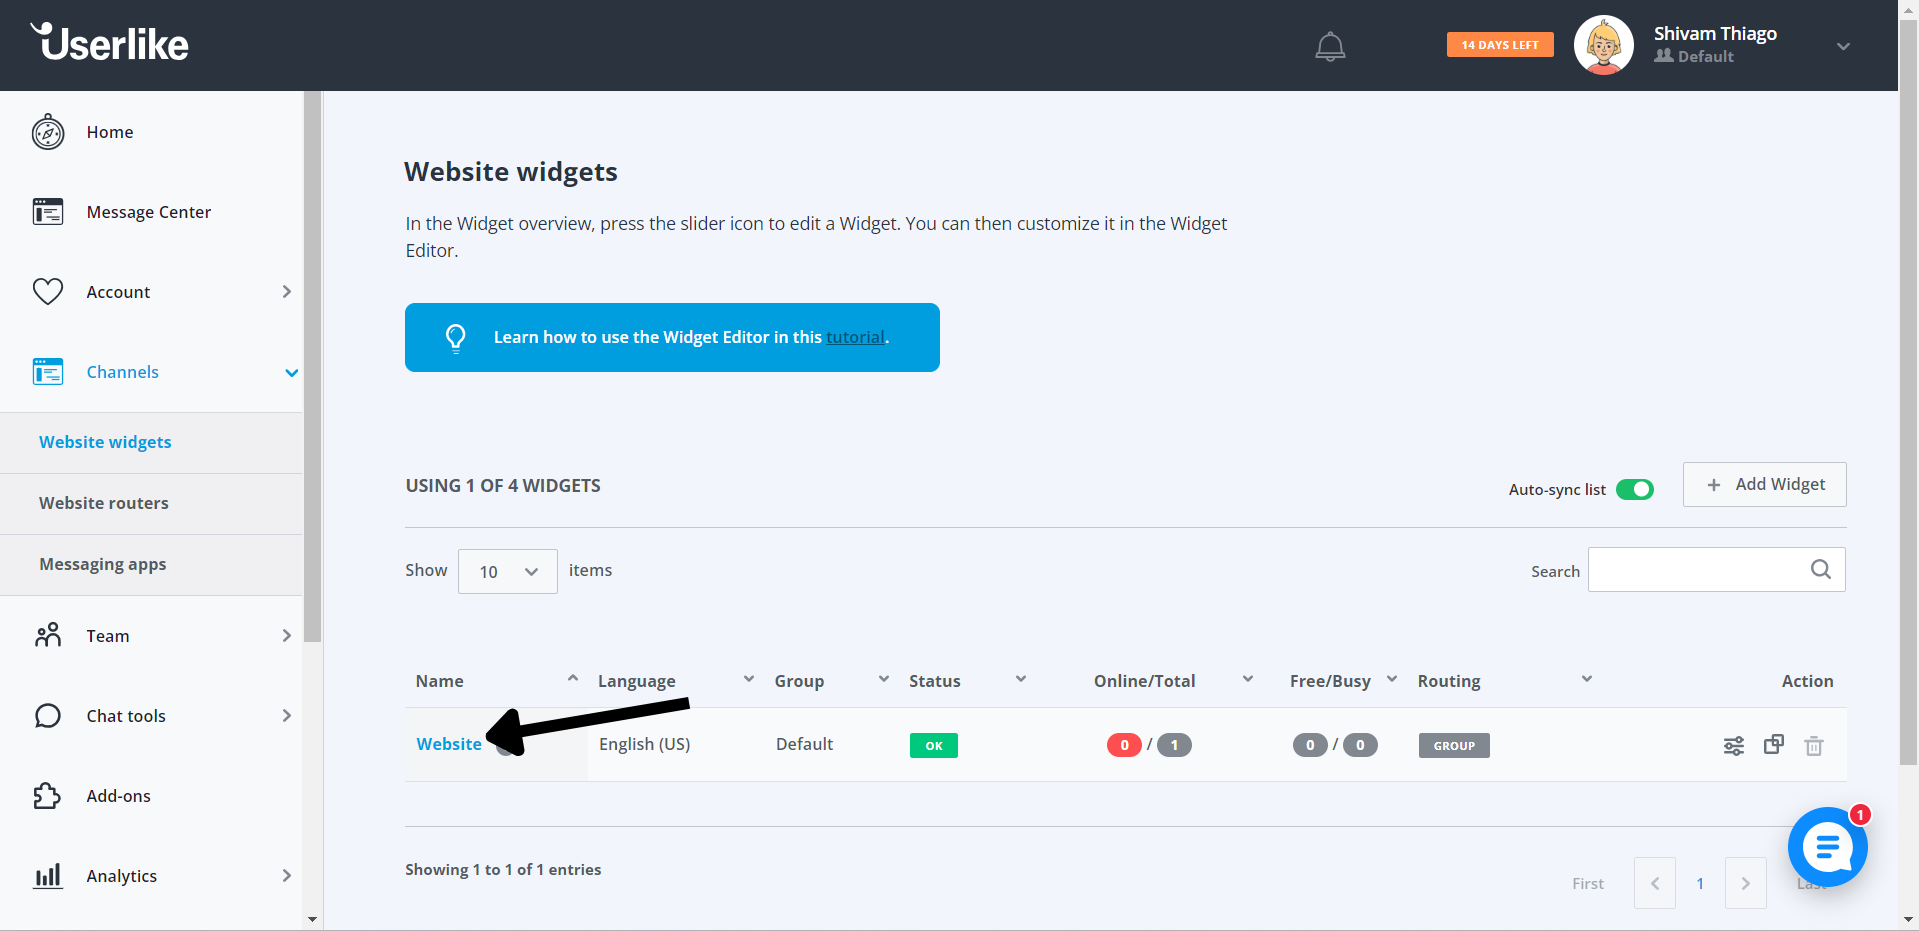Open widget editor slider icon for Website
1919x931 pixels.
(x=1734, y=745)
